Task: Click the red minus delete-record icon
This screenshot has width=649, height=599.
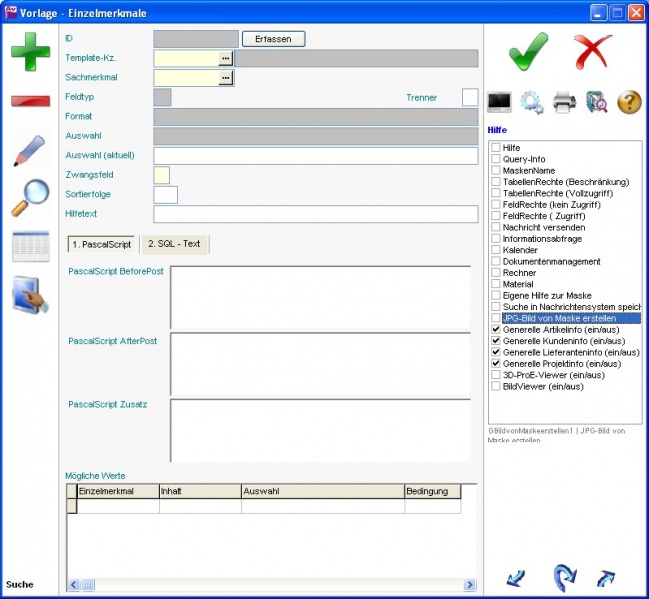Action: 30,101
